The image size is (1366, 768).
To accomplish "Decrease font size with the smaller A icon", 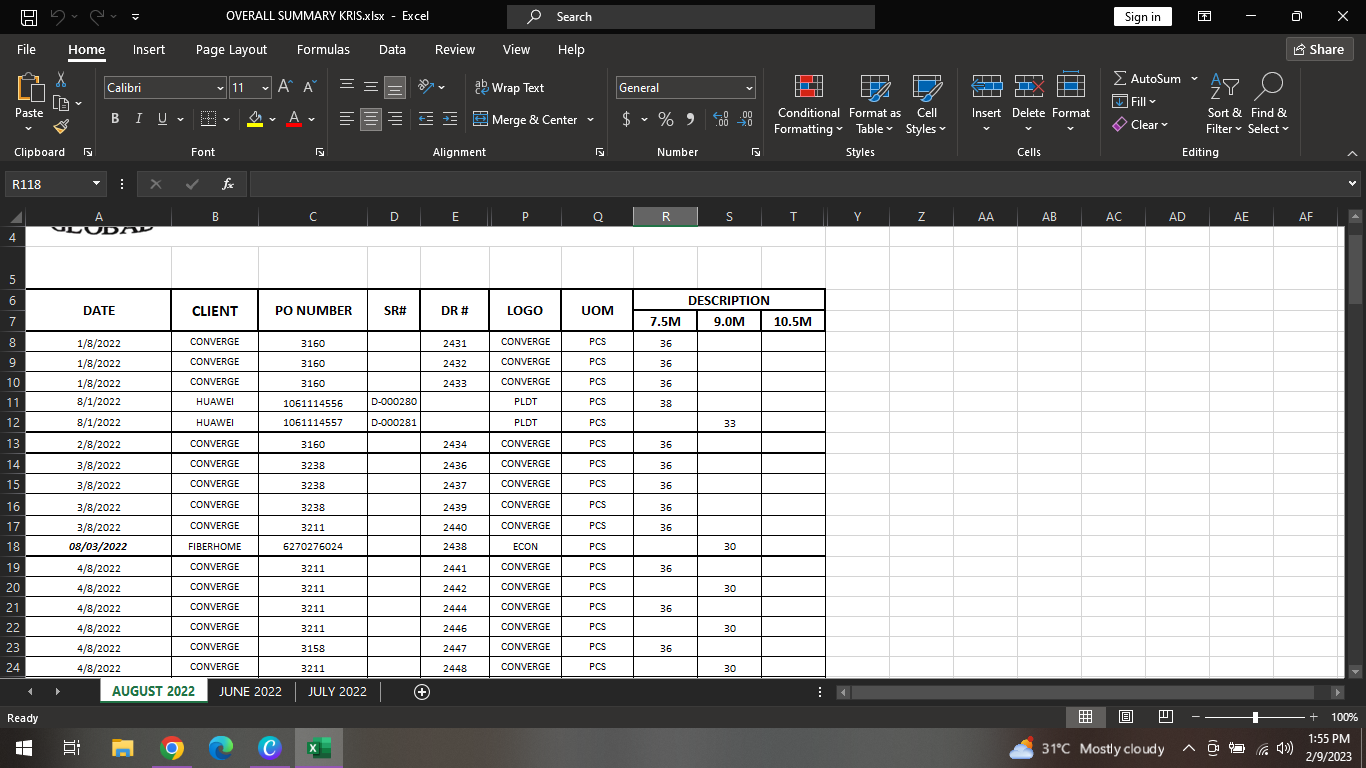I will pos(310,88).
